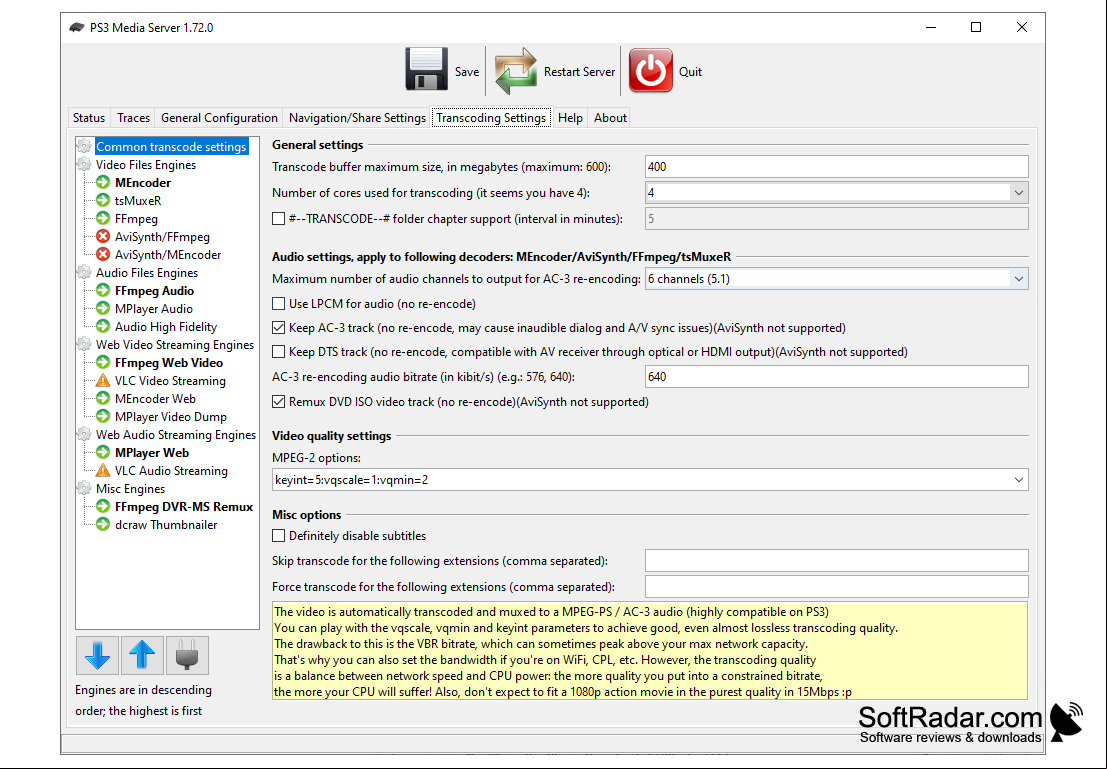The image size is (1107, 769).
Task: Enable #--TRANSCODE--# folder chapter support checkbox
Action: coord(279,219)
